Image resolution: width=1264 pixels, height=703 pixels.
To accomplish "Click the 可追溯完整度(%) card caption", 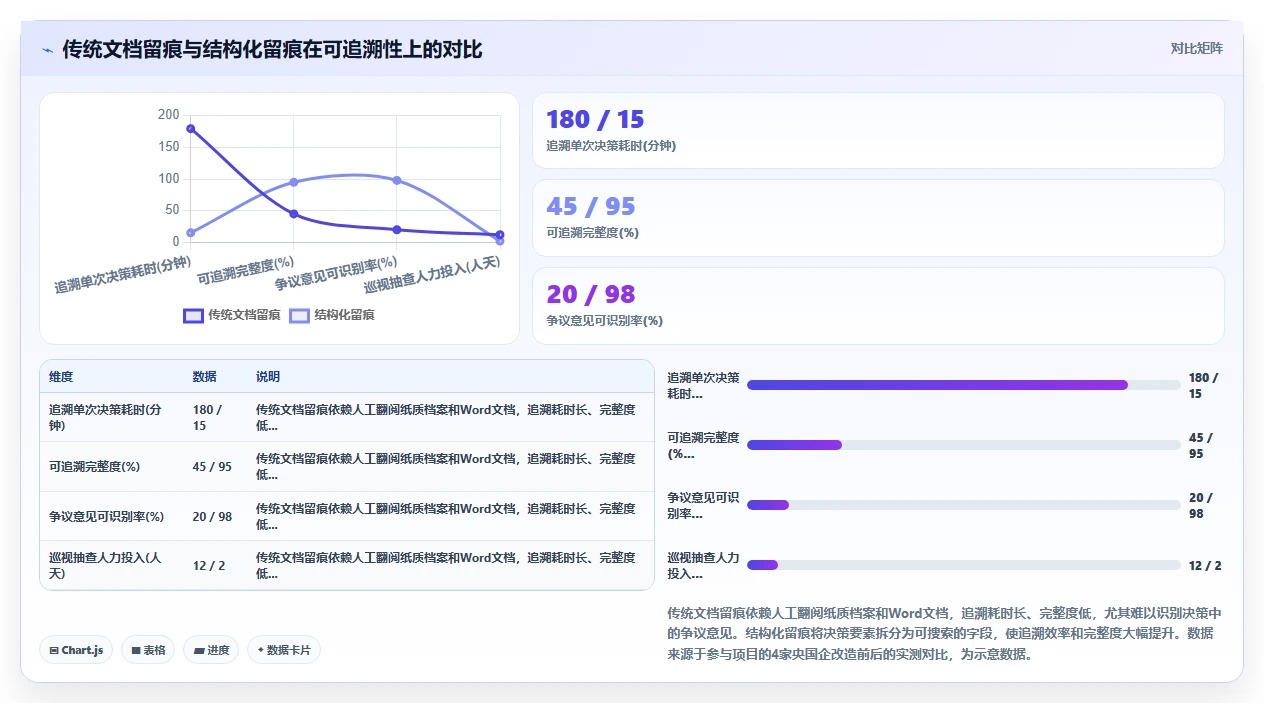I will [x=592, y=233].
